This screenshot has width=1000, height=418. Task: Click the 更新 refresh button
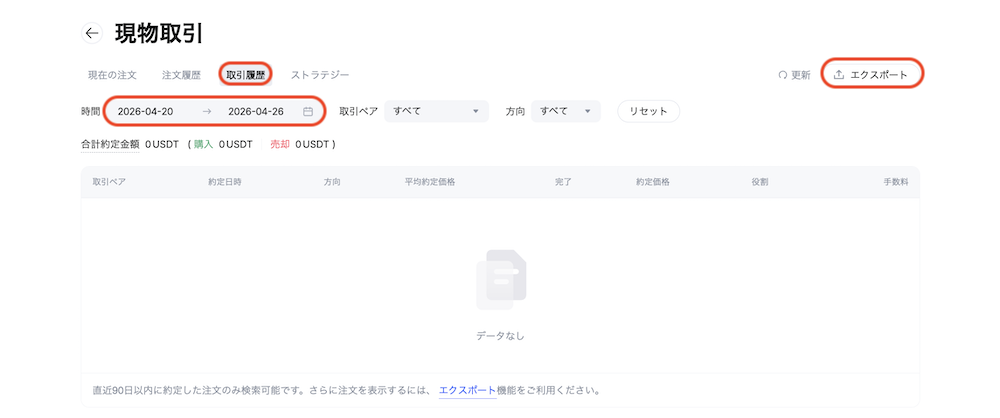pos(794,75)
